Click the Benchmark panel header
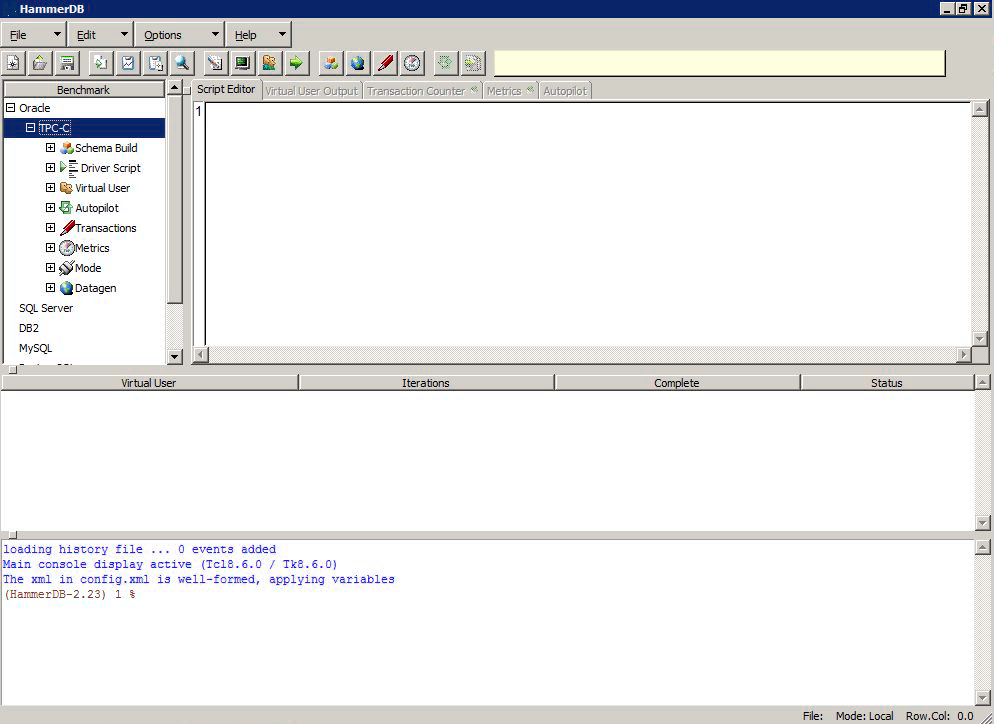 pyautogui.click(x=84, y=89)
